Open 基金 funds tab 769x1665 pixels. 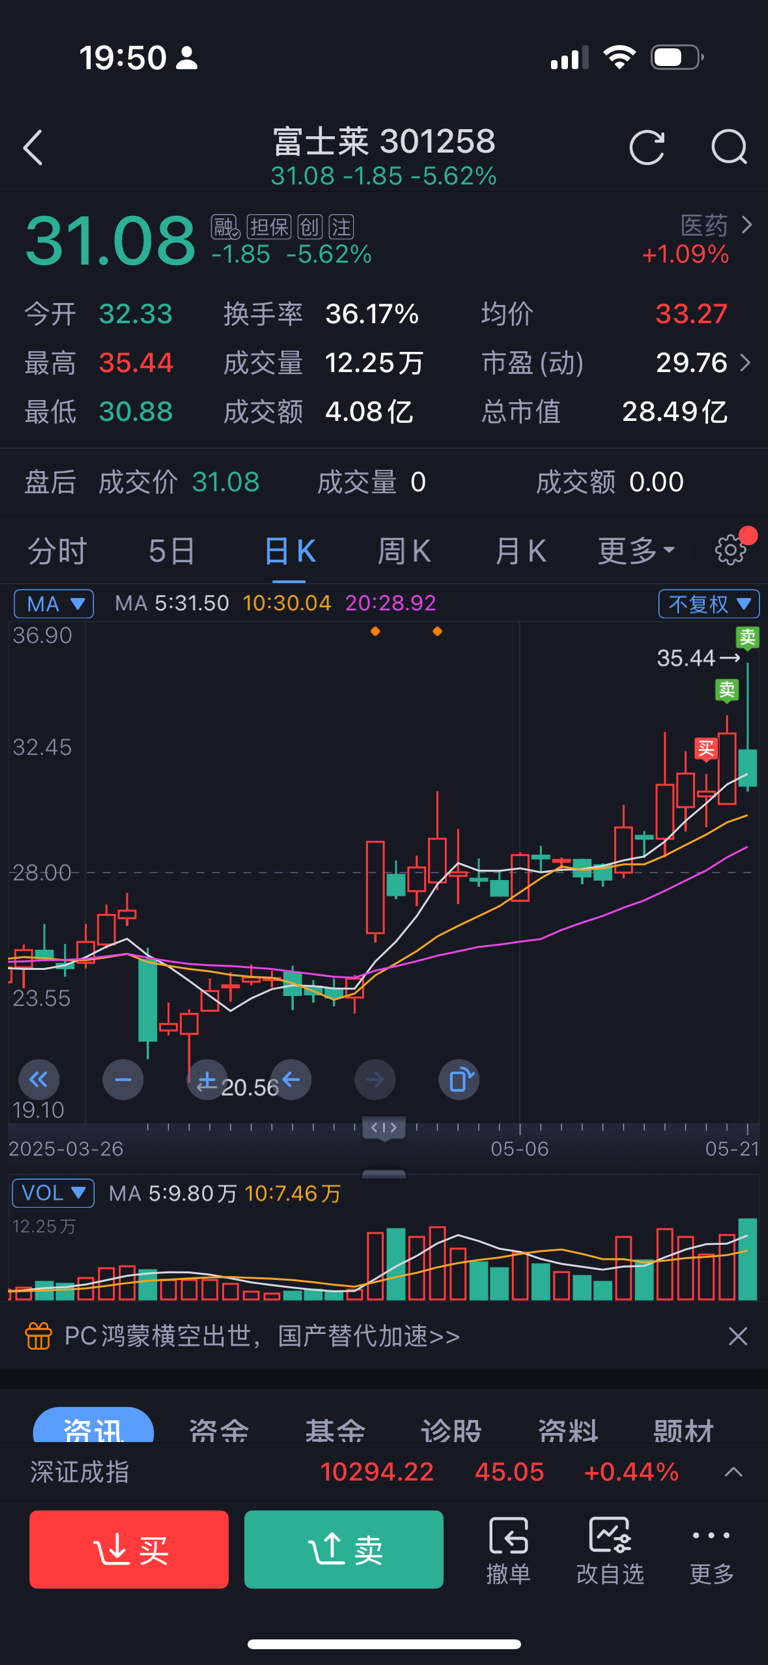[335, 1428]
